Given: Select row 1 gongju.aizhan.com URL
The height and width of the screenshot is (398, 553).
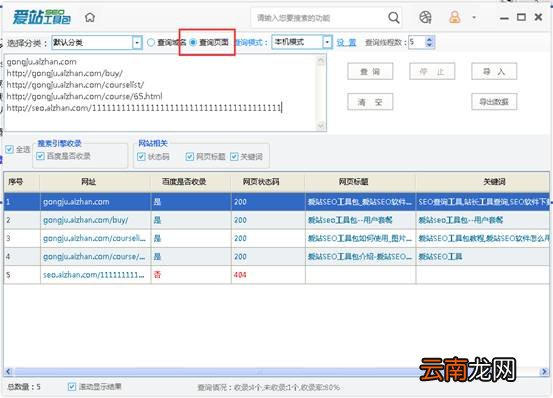Looking at the screenshot, I should coord(76,202).
